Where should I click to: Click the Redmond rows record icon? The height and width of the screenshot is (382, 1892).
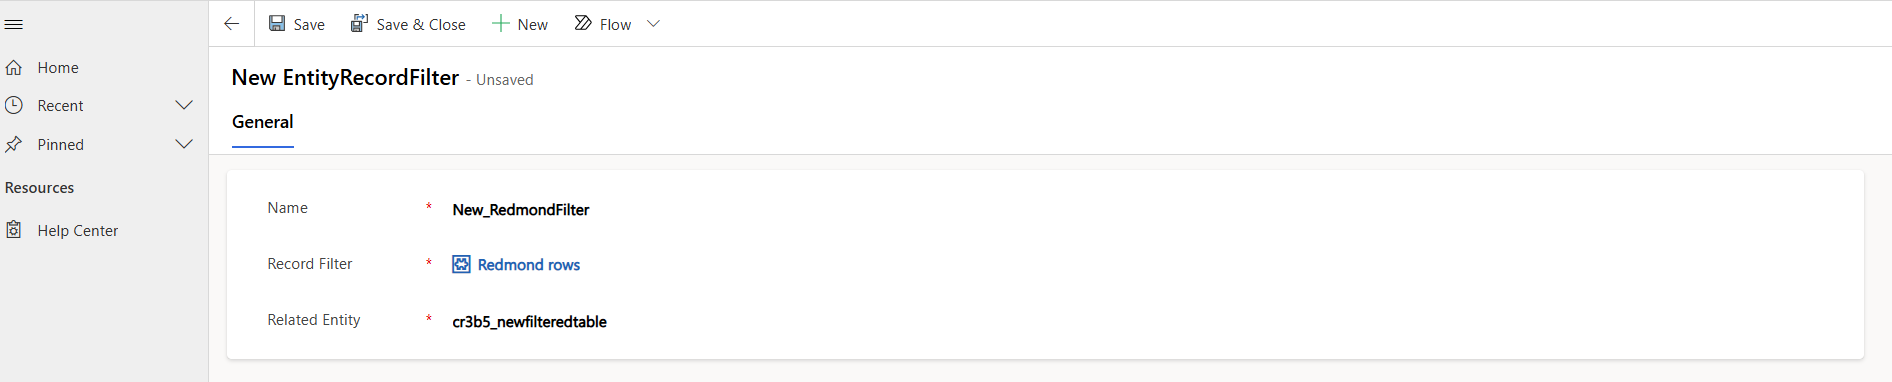461,264
